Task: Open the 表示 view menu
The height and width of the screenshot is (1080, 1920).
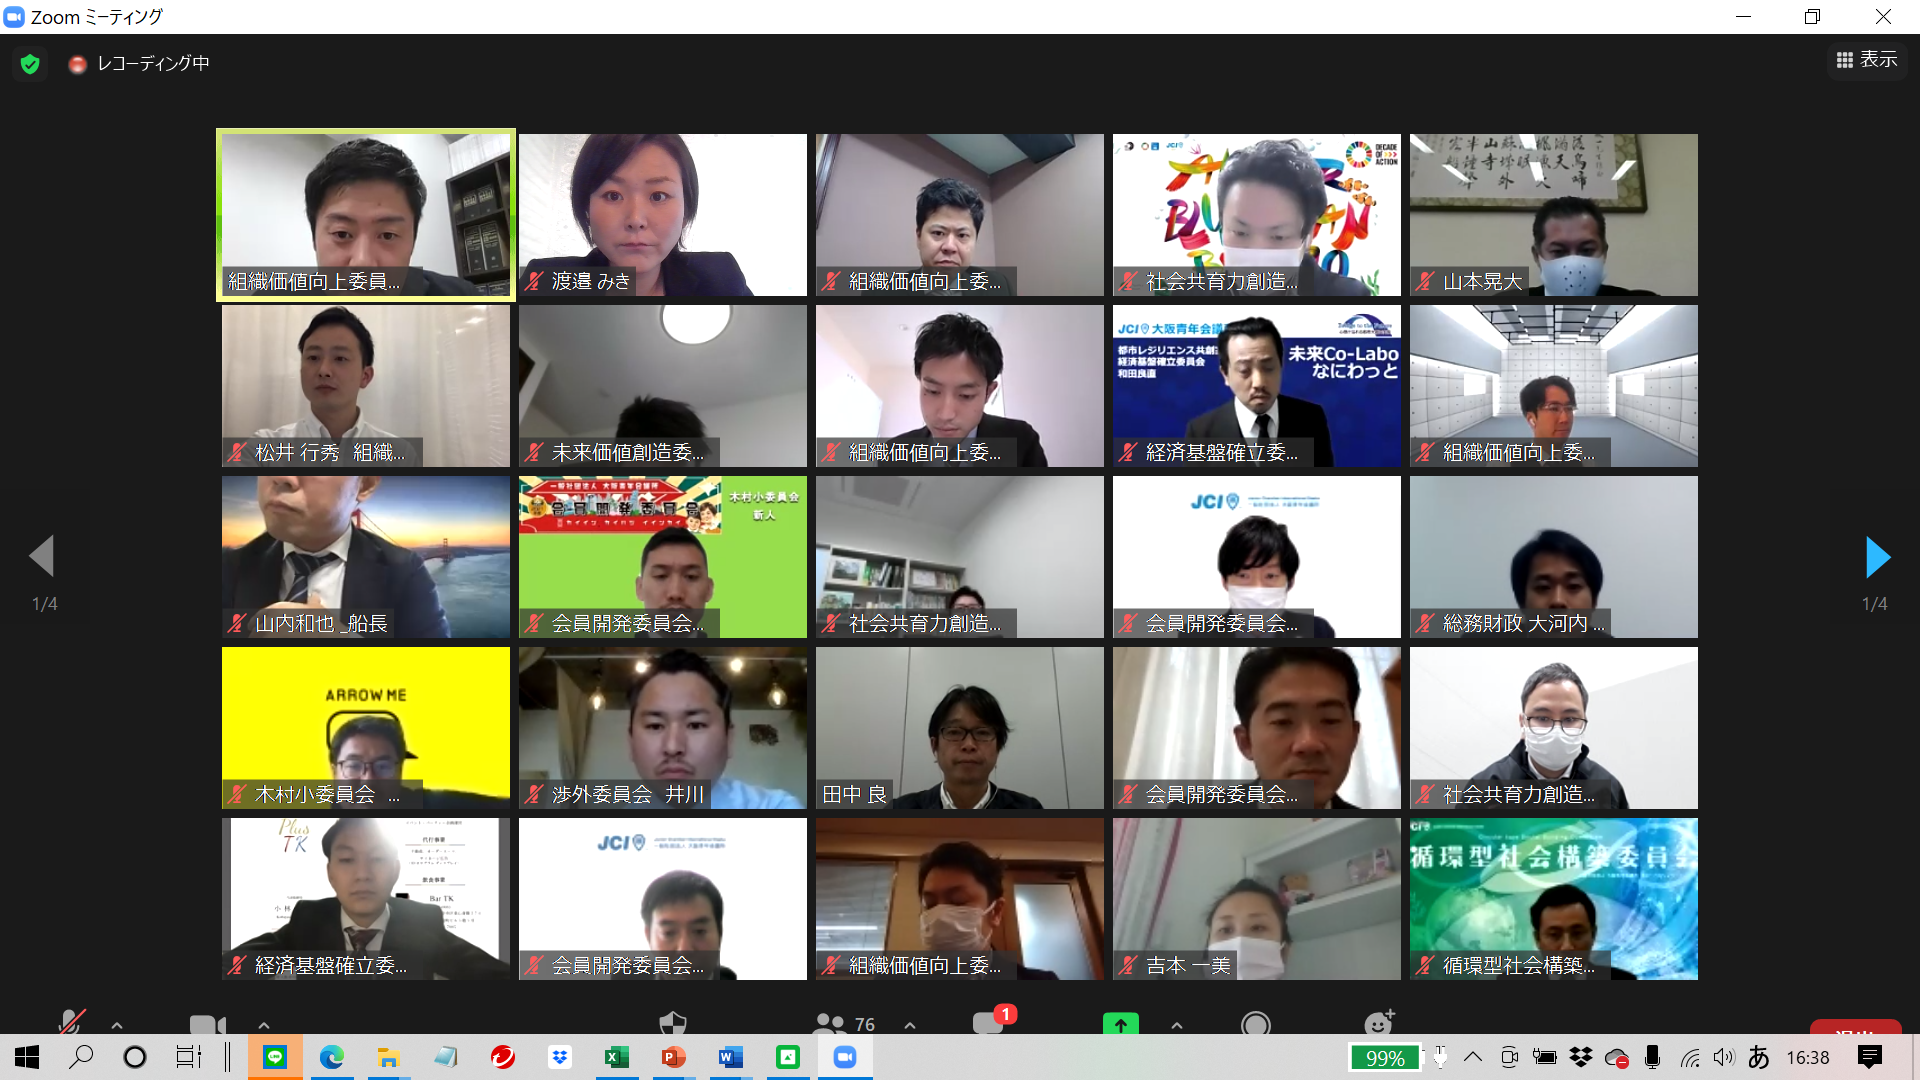Action: click(1866, 60)
